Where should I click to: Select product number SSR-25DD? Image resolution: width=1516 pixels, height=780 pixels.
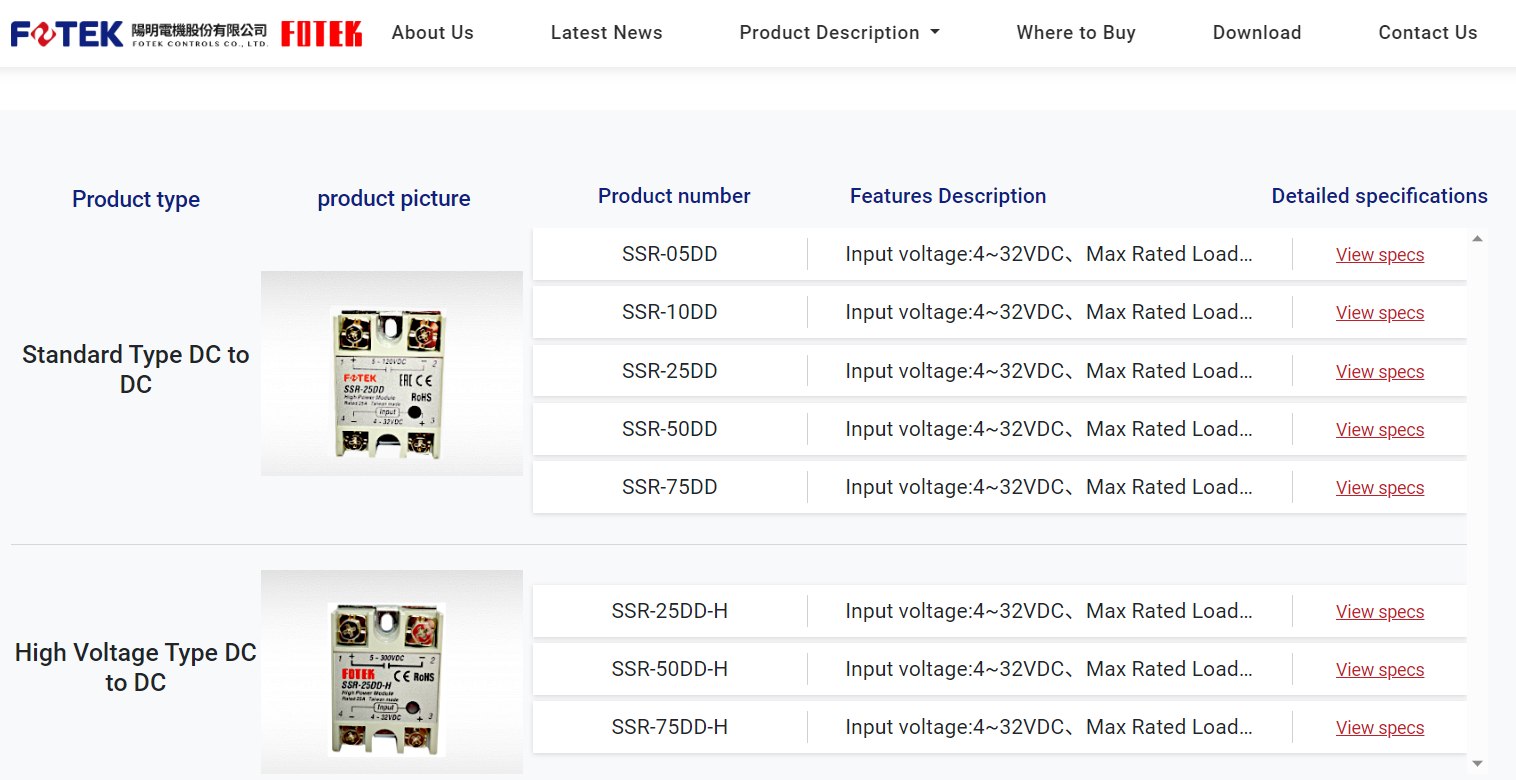(x=670, y=371)
